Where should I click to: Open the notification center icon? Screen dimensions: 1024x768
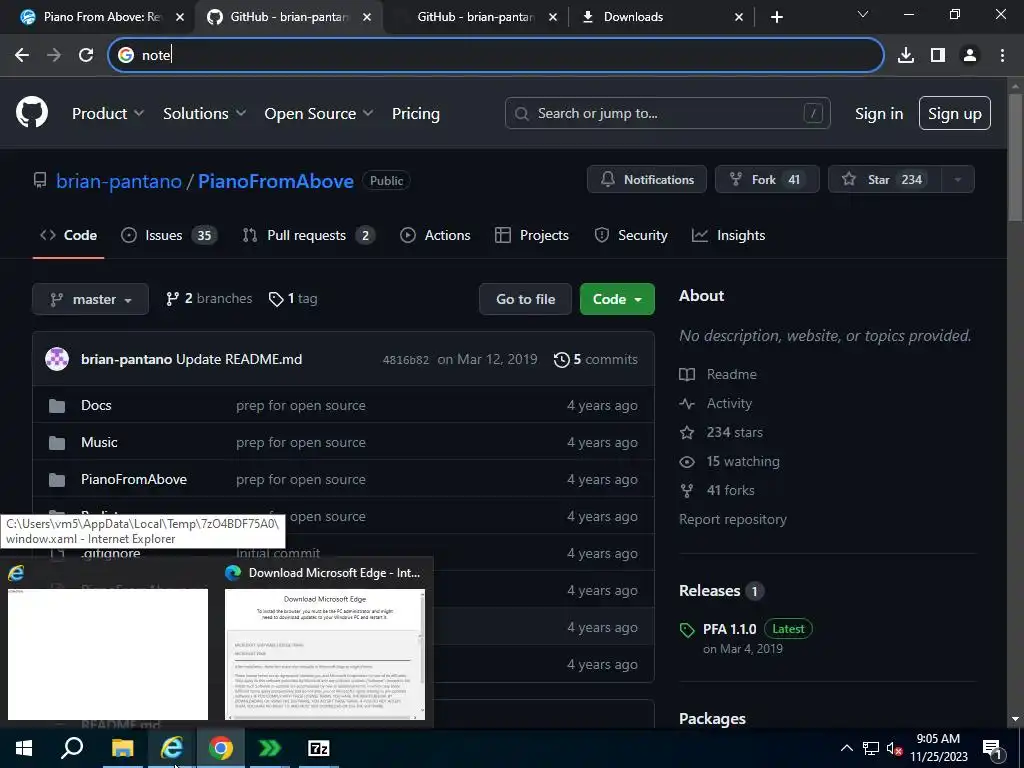click(x=993, y=749)
